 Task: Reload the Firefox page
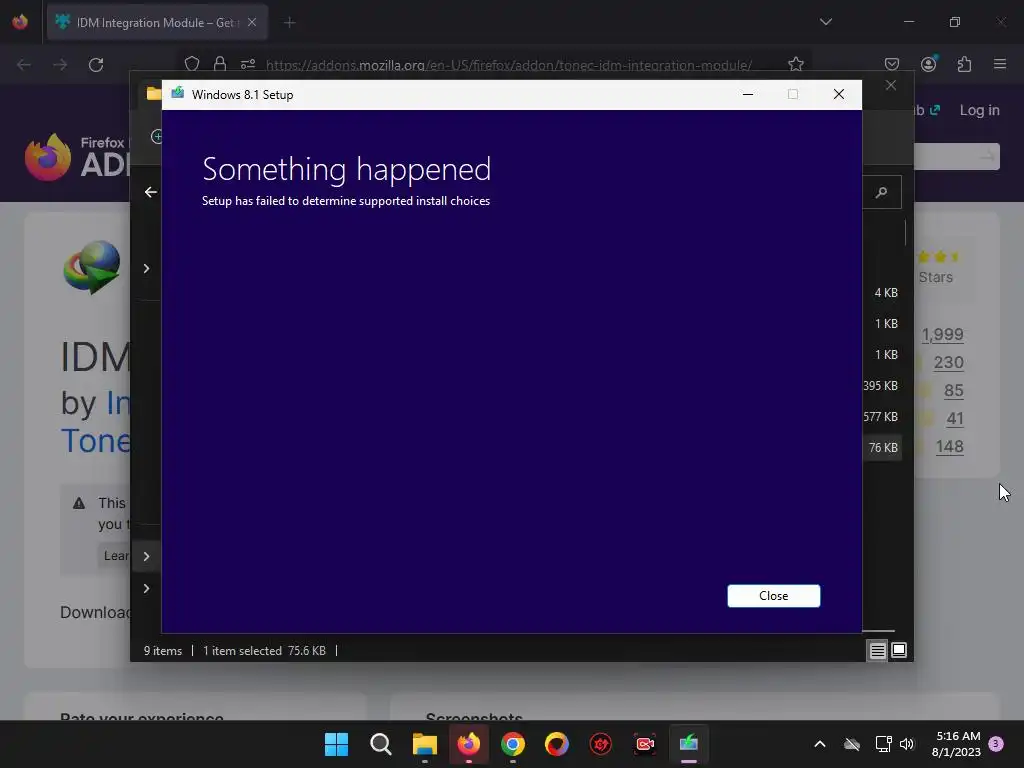point(96,65)
